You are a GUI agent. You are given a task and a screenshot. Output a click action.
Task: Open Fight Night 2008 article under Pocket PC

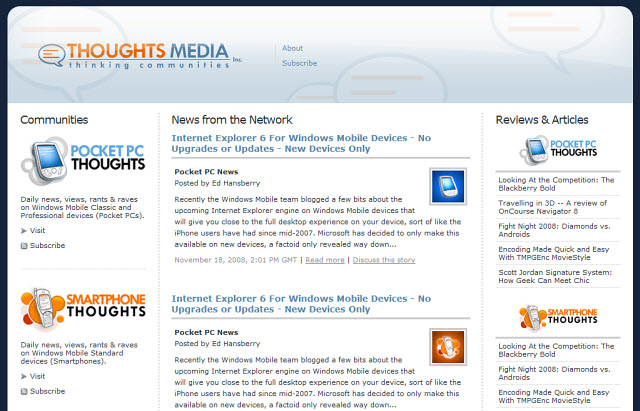tap(554, 230)
